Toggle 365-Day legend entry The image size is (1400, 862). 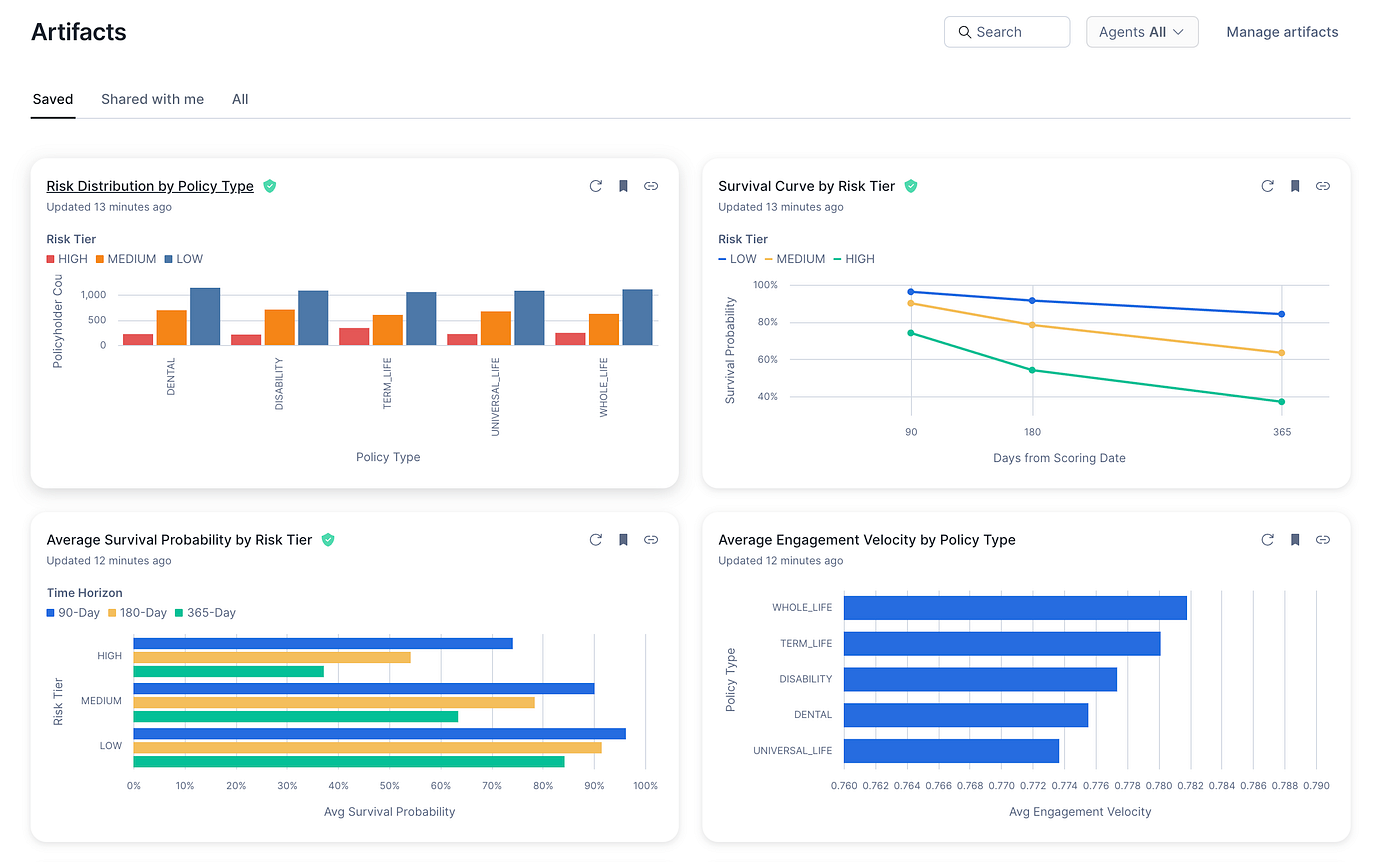[205, 613]
